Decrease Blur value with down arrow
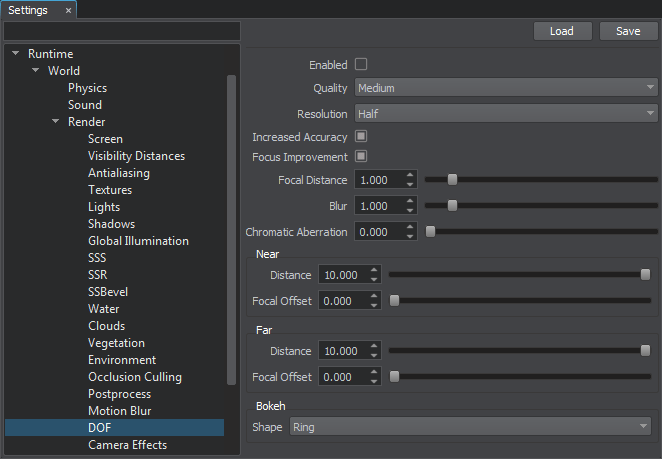The width and height of the screenshot is (662, 459). click(410, 211)
